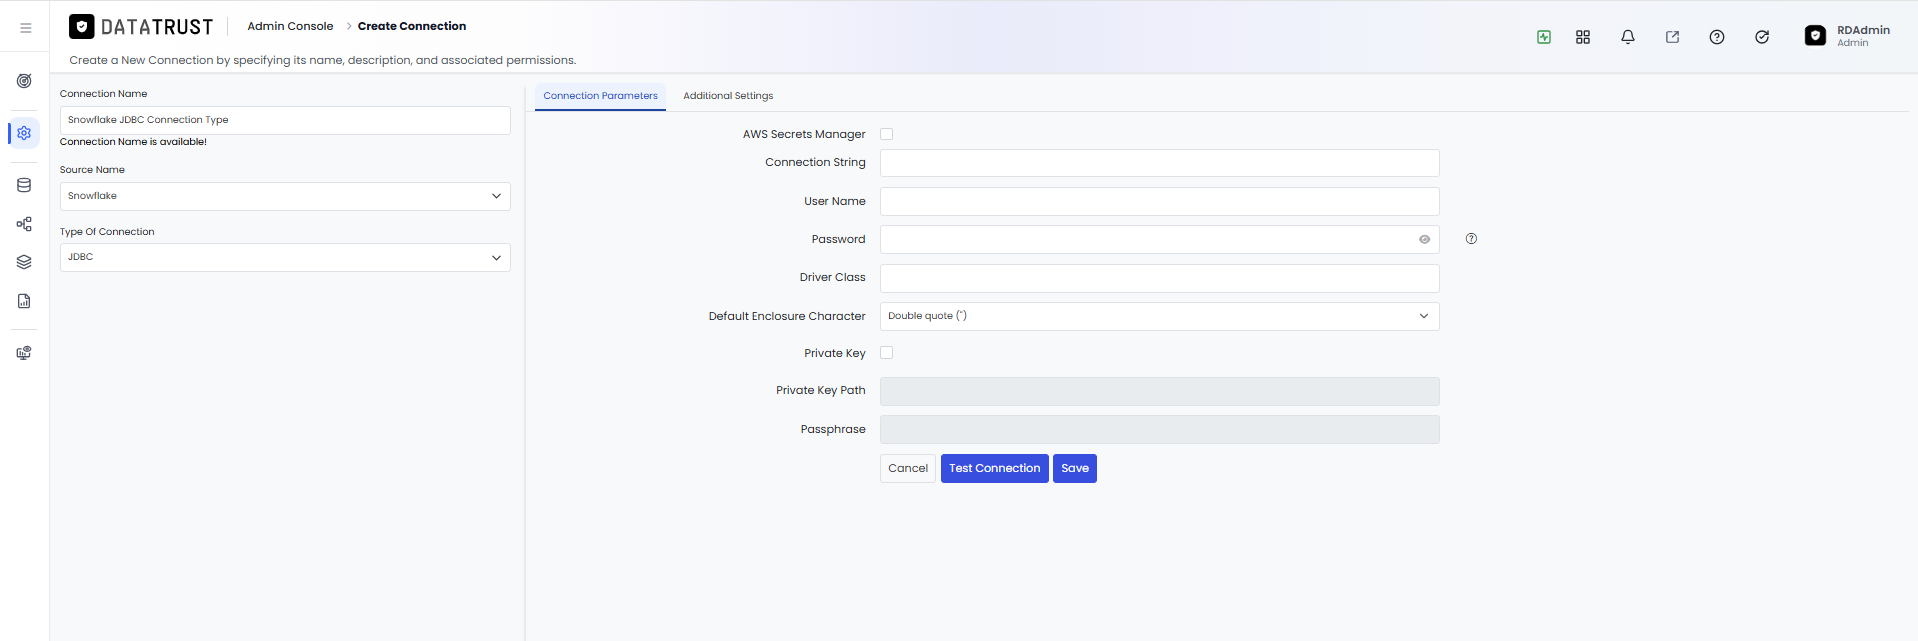
Task: Click the Test Connection button
Action: coord(994,468)
